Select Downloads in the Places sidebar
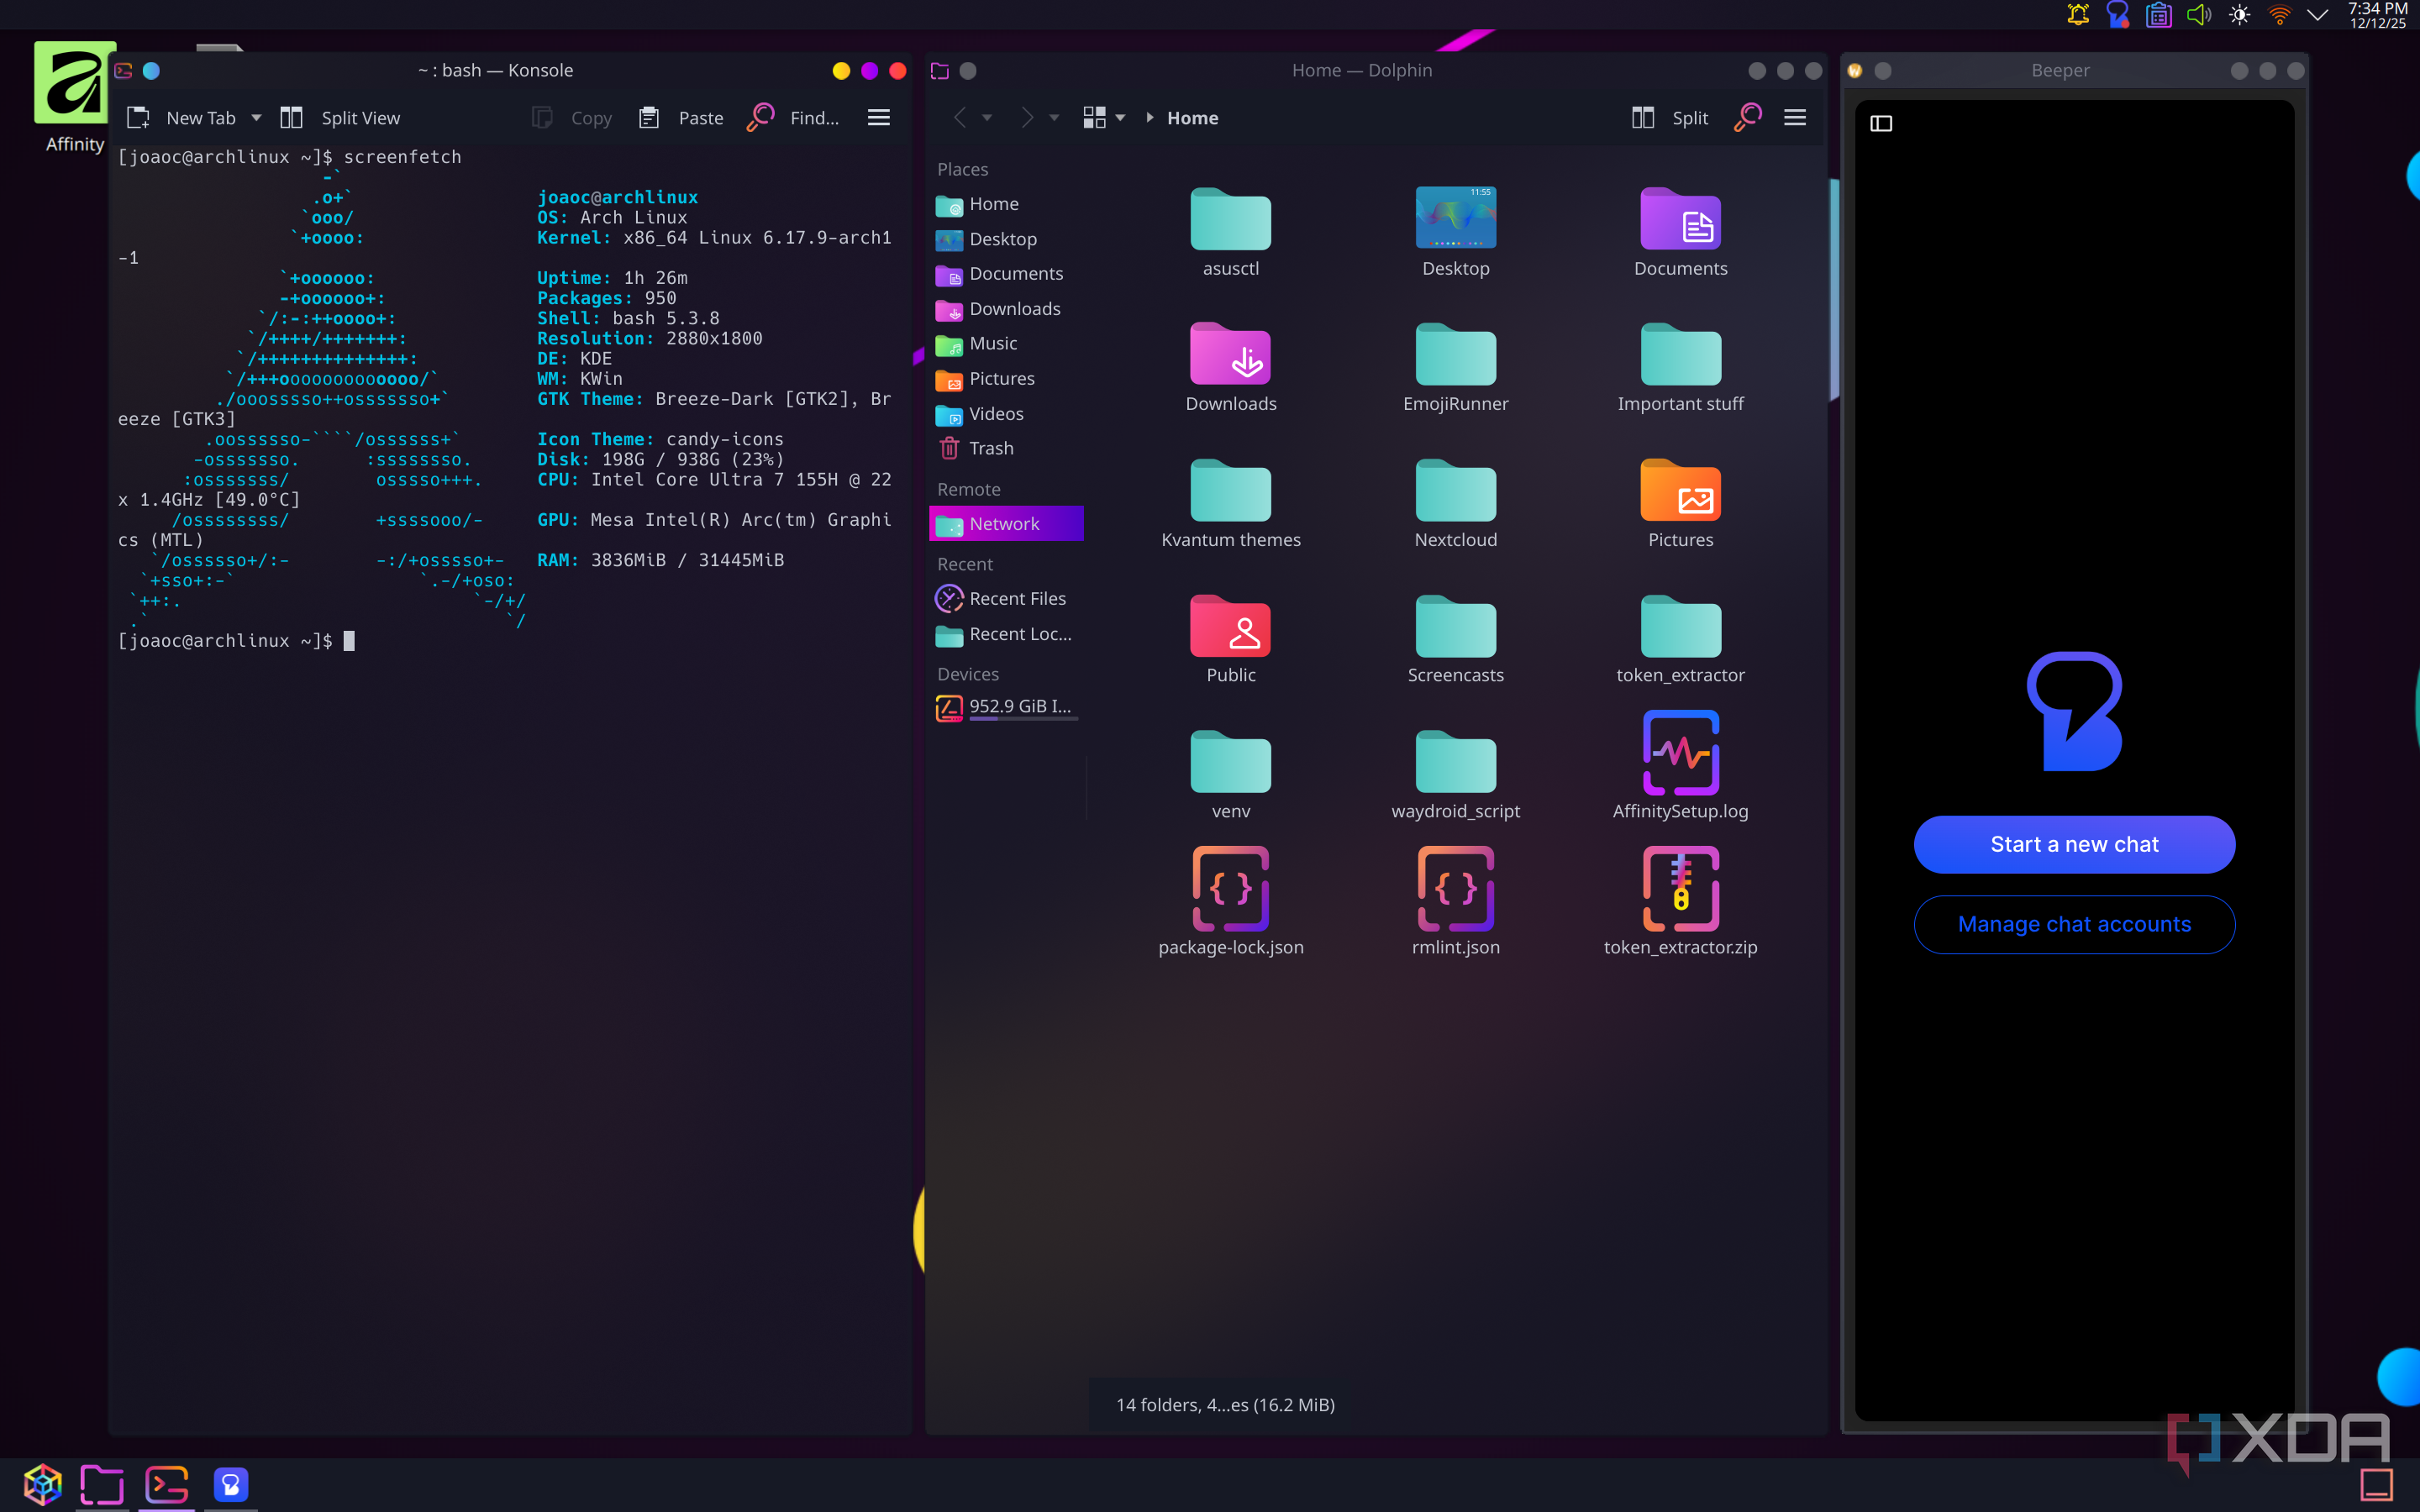This screenshot has width=2420, height=1512. pos(1014,309)
